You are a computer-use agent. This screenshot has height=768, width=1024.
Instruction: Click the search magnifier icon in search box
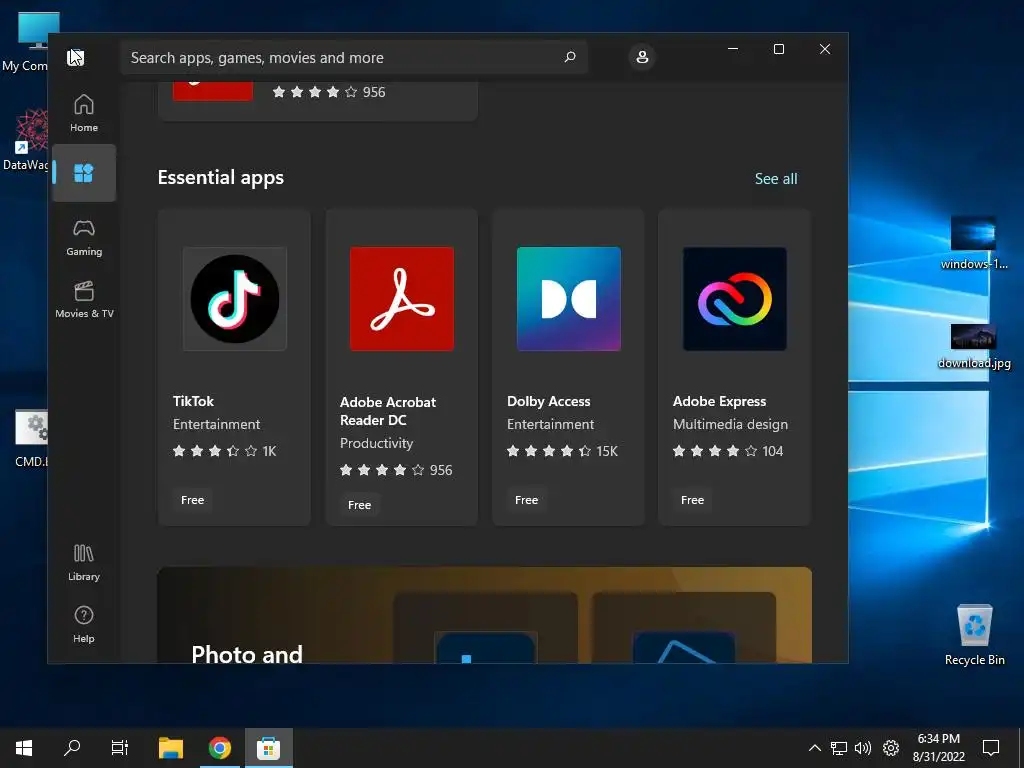pyautogui.click(x=569, y=57)
